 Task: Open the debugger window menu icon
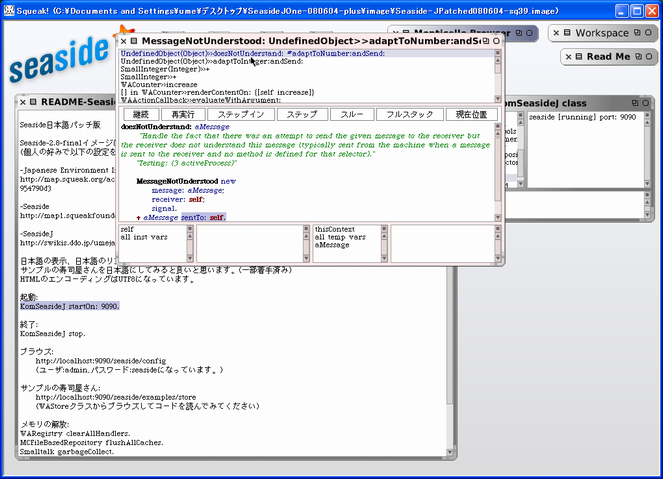134,41
